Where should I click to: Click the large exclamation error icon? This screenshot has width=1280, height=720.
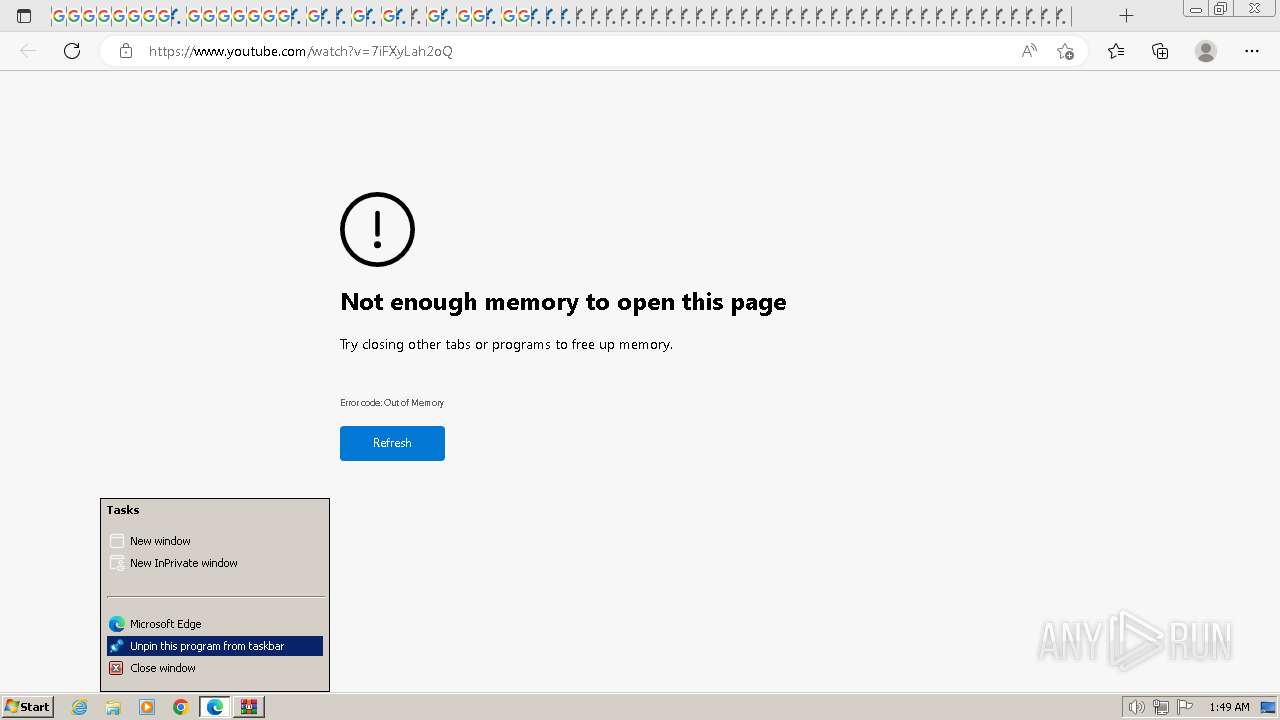coord(377,229)
